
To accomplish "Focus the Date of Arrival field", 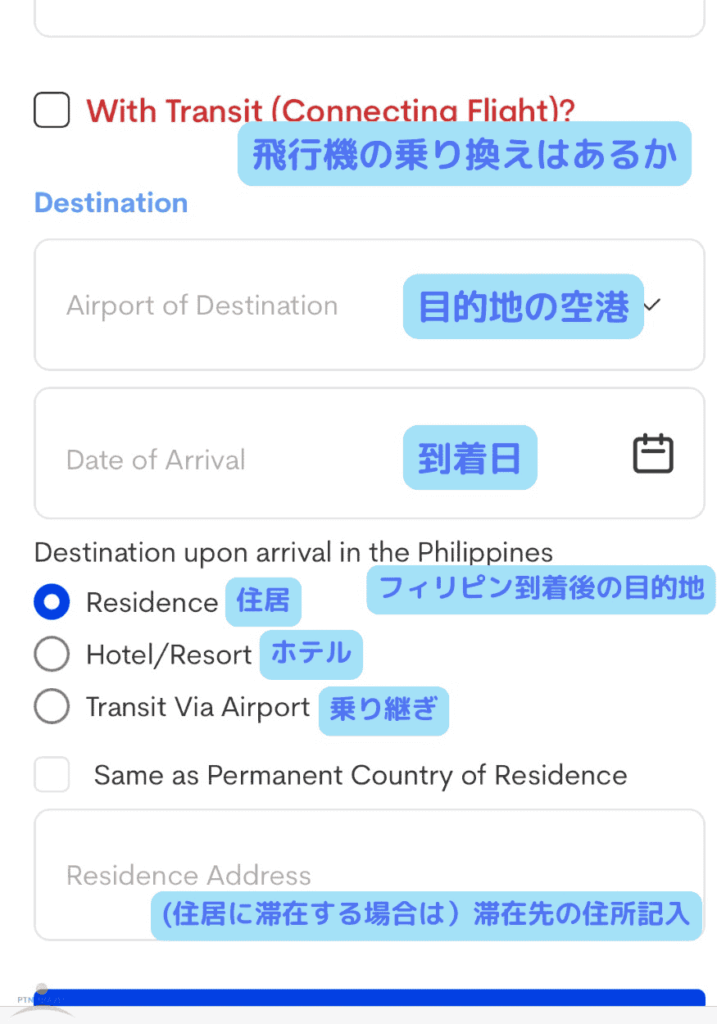I will click(x=156, y=460).
